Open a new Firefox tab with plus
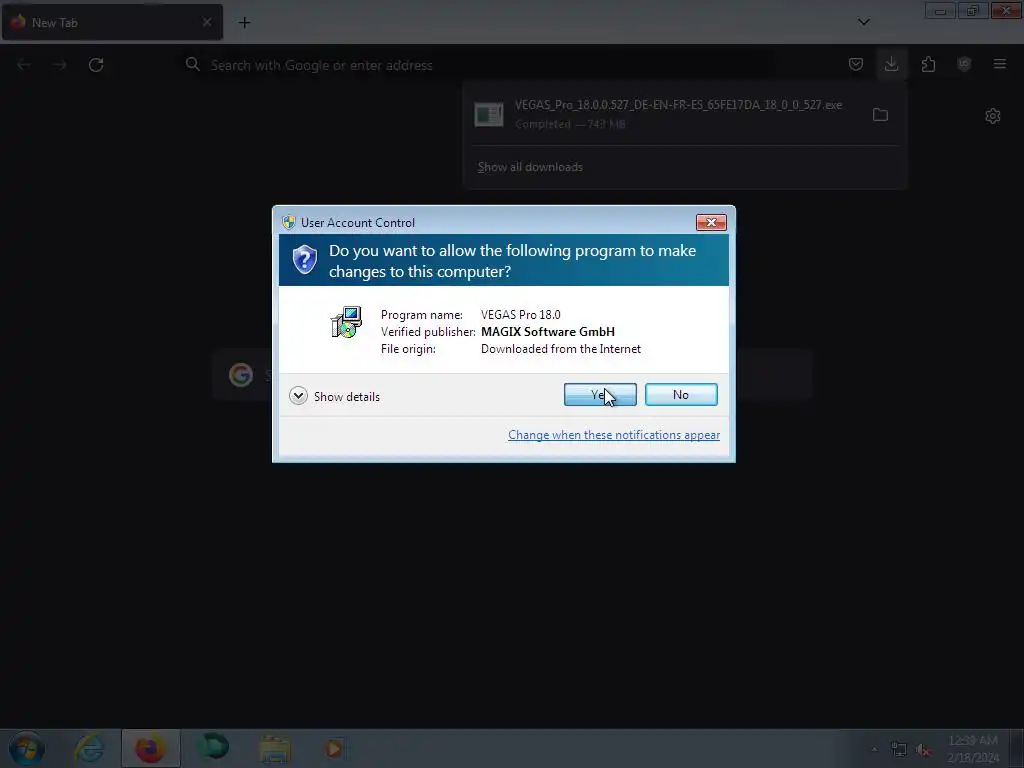Screen dimensions: 1024x768 (244, 22)
